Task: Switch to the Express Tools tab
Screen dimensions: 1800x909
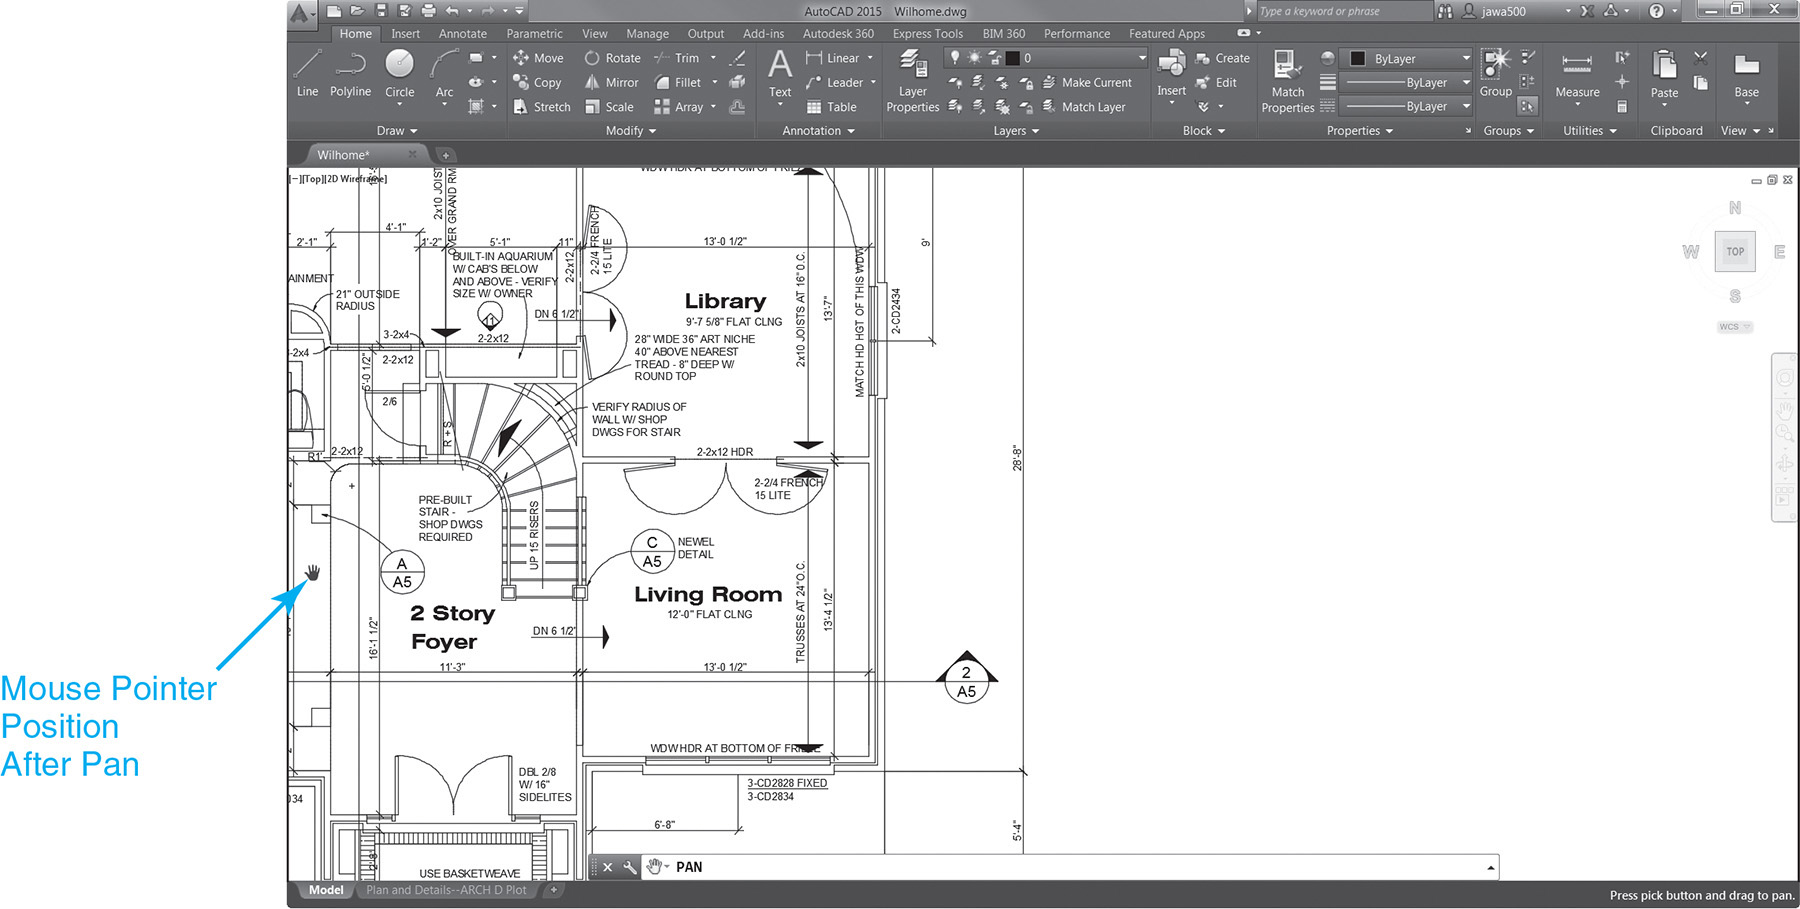Action: click(x=928, y=34)
